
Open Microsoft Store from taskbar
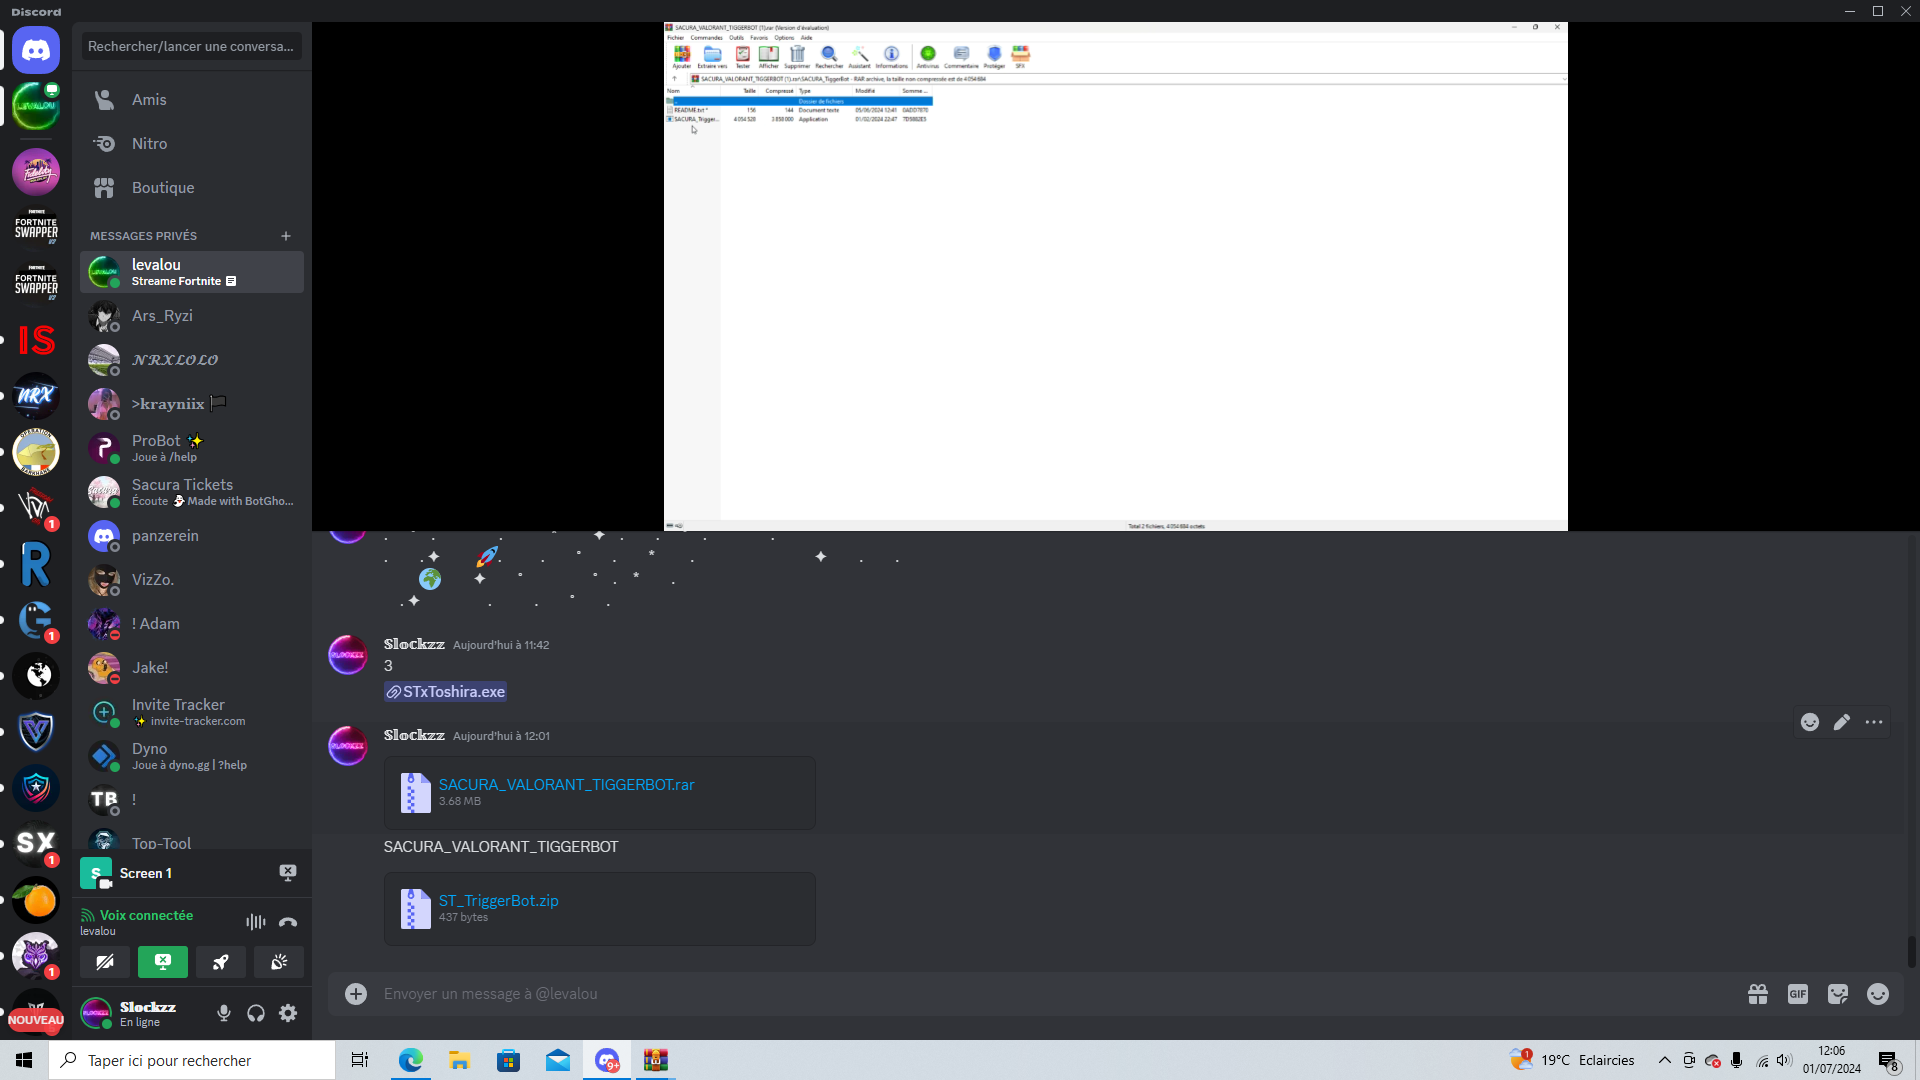point(509,1060)
